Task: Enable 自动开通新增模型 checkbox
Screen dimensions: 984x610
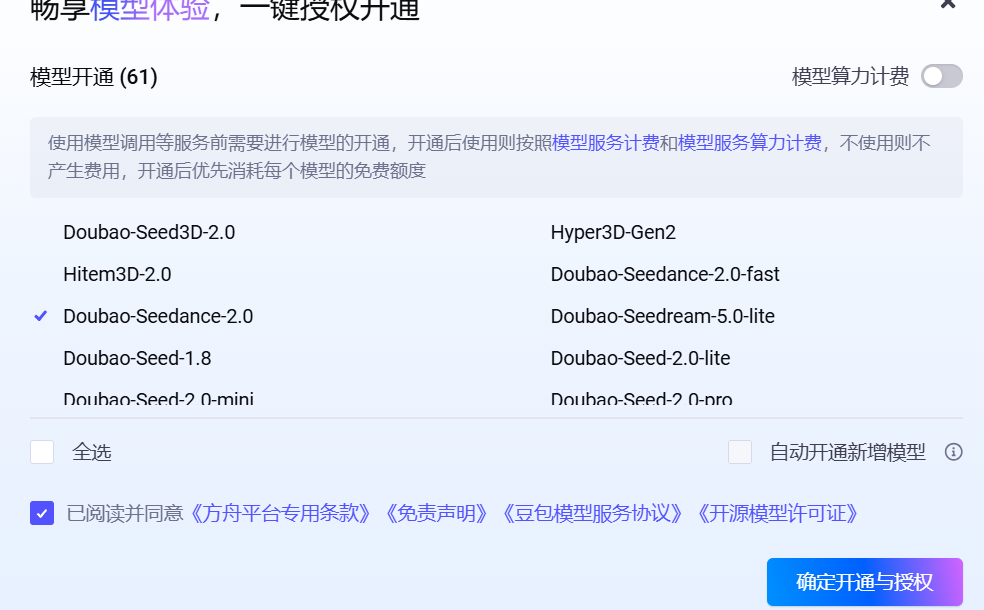Action: [740, 452]
